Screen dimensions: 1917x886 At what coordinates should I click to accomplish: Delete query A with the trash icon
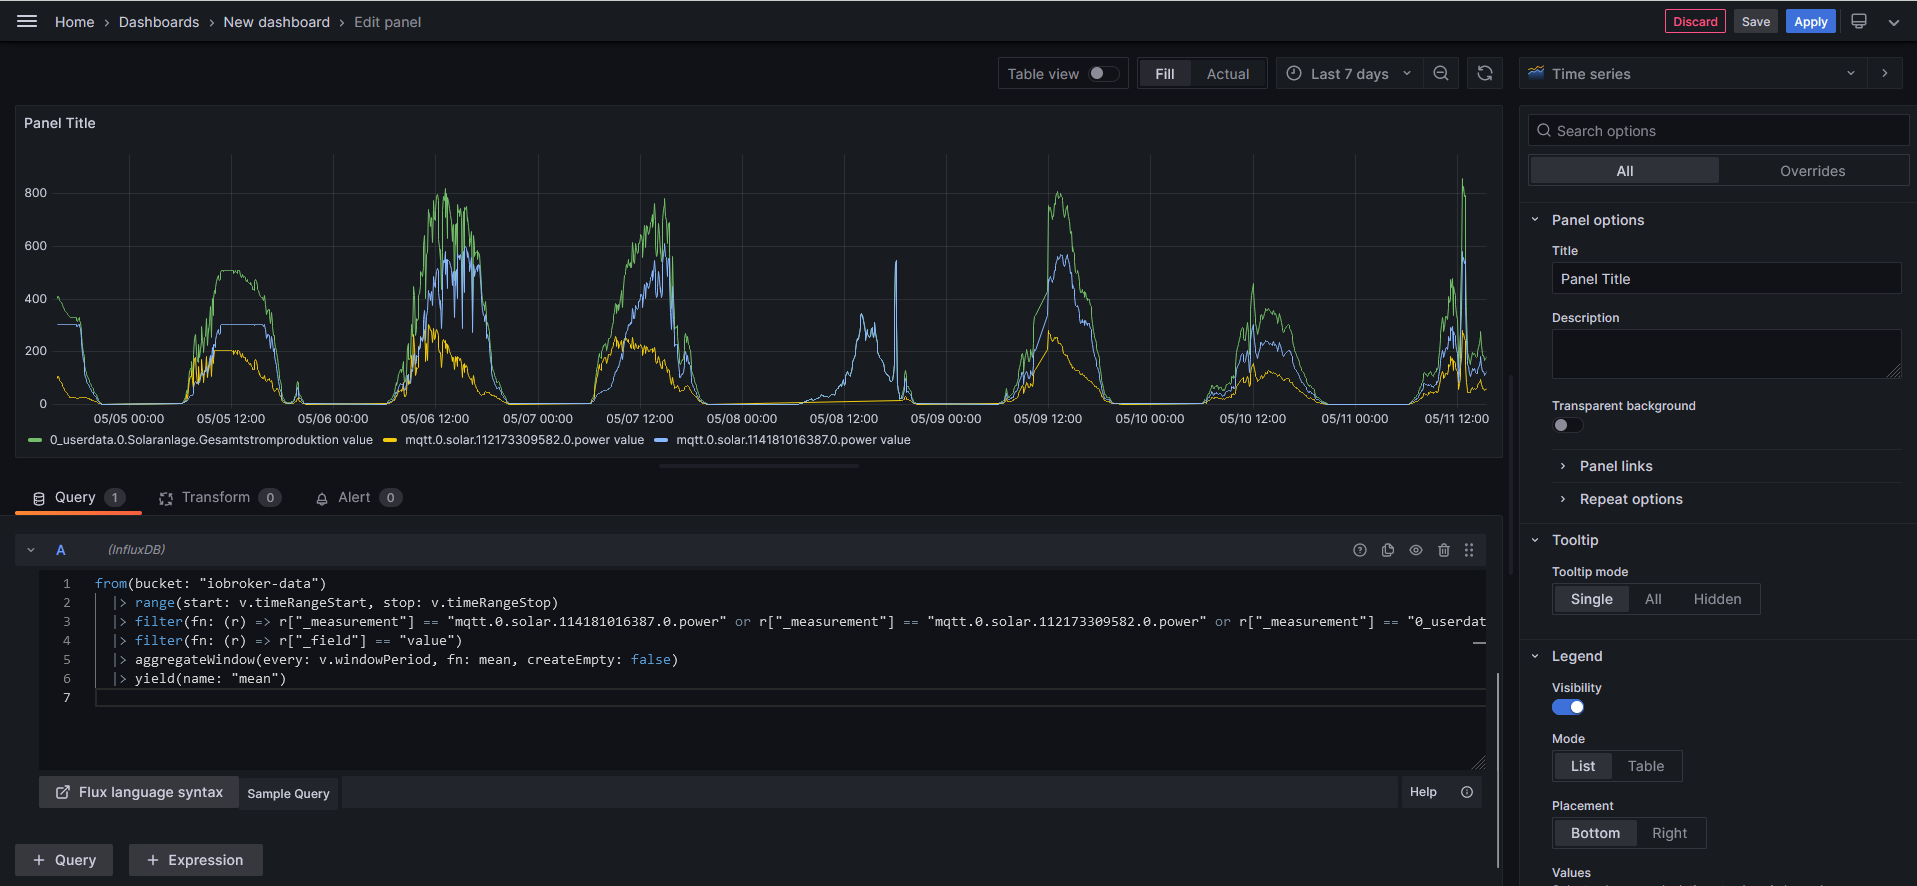point(1444,550)
